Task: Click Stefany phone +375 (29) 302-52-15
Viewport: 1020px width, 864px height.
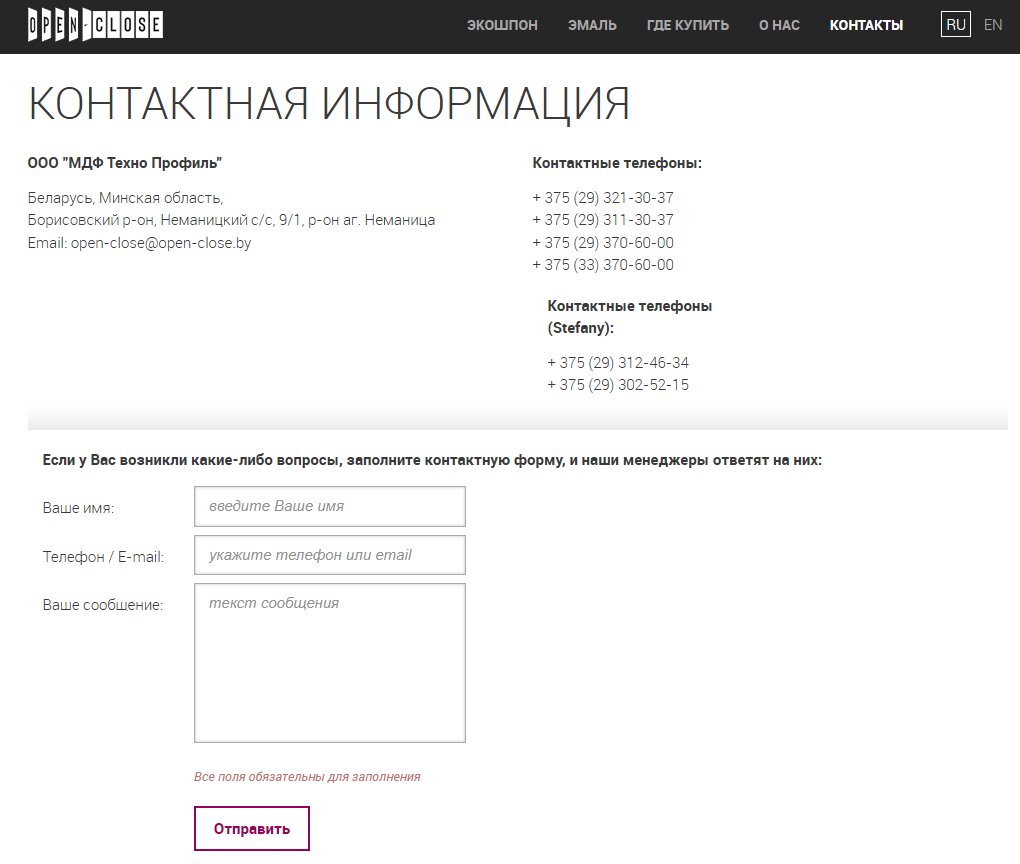Action: click(x=618, y=385)
